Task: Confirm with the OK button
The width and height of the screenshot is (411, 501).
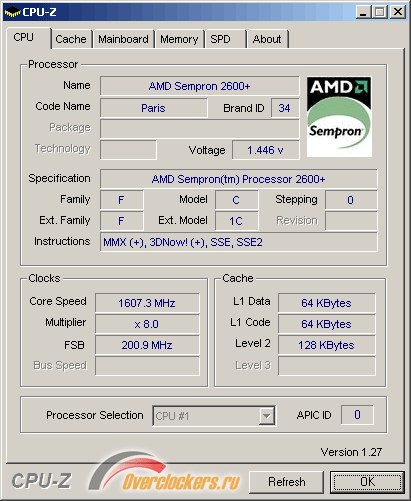Action: tap(367, 482)
